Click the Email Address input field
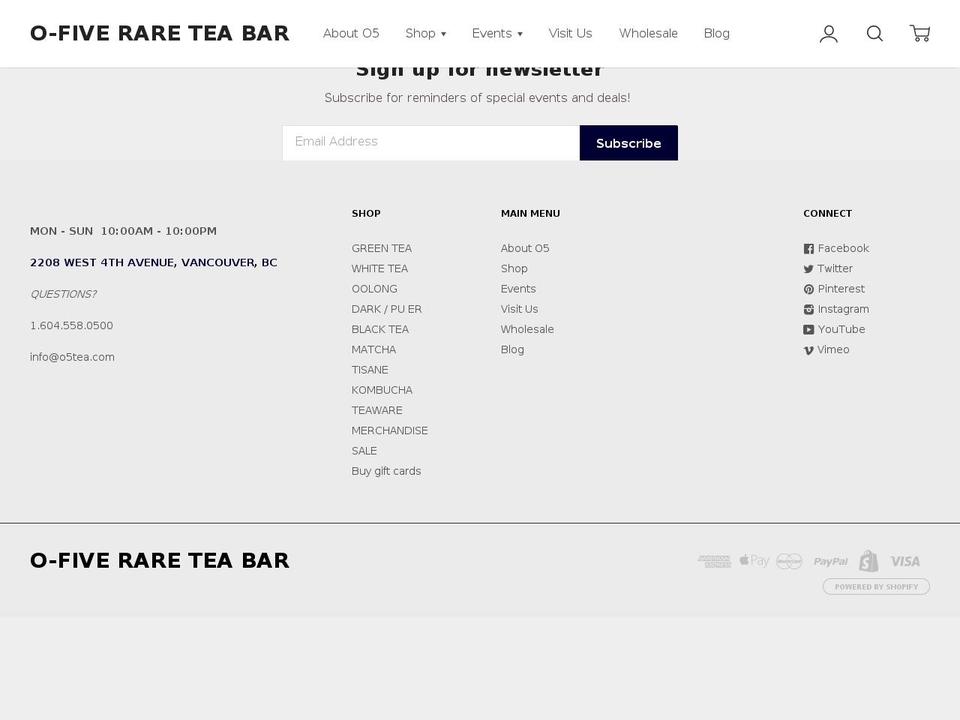This screenshot has height=720, width=960. coord(431,143)
